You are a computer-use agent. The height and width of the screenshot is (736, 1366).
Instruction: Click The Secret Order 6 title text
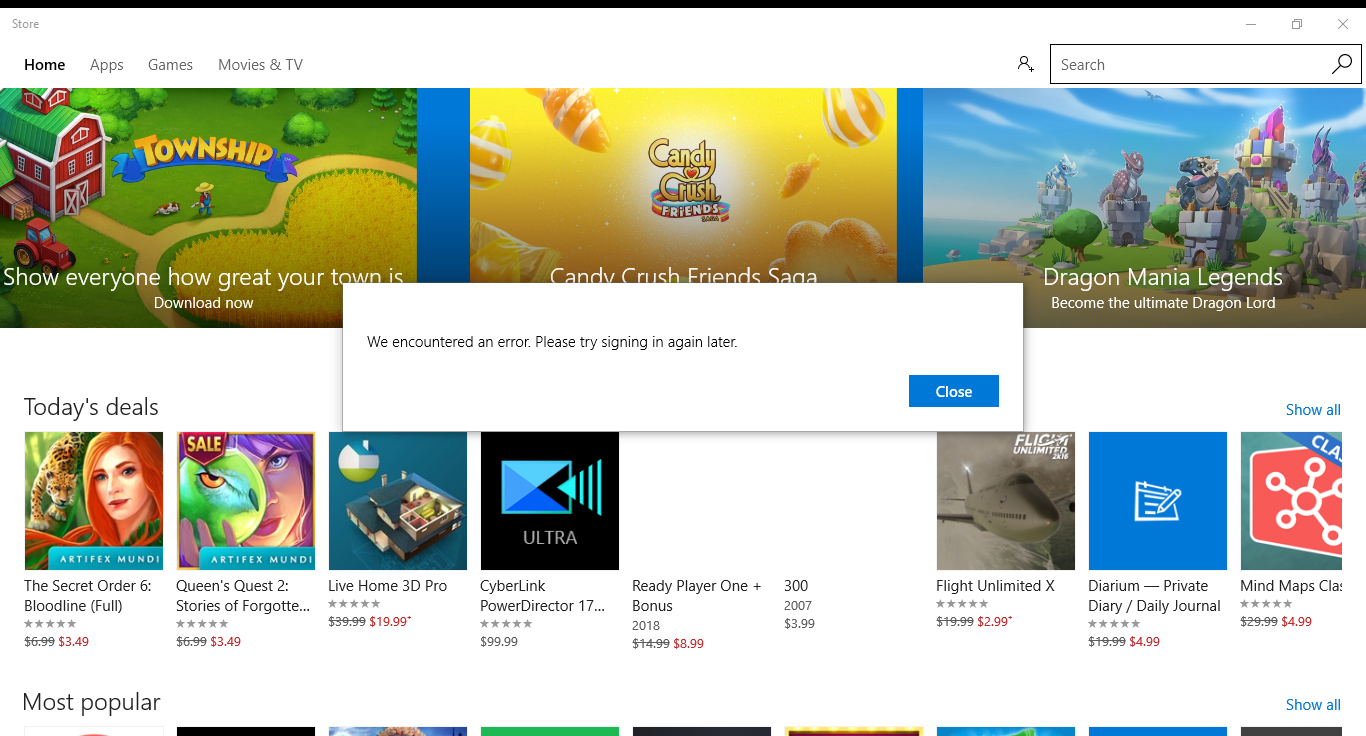click(x=88, y=596)
